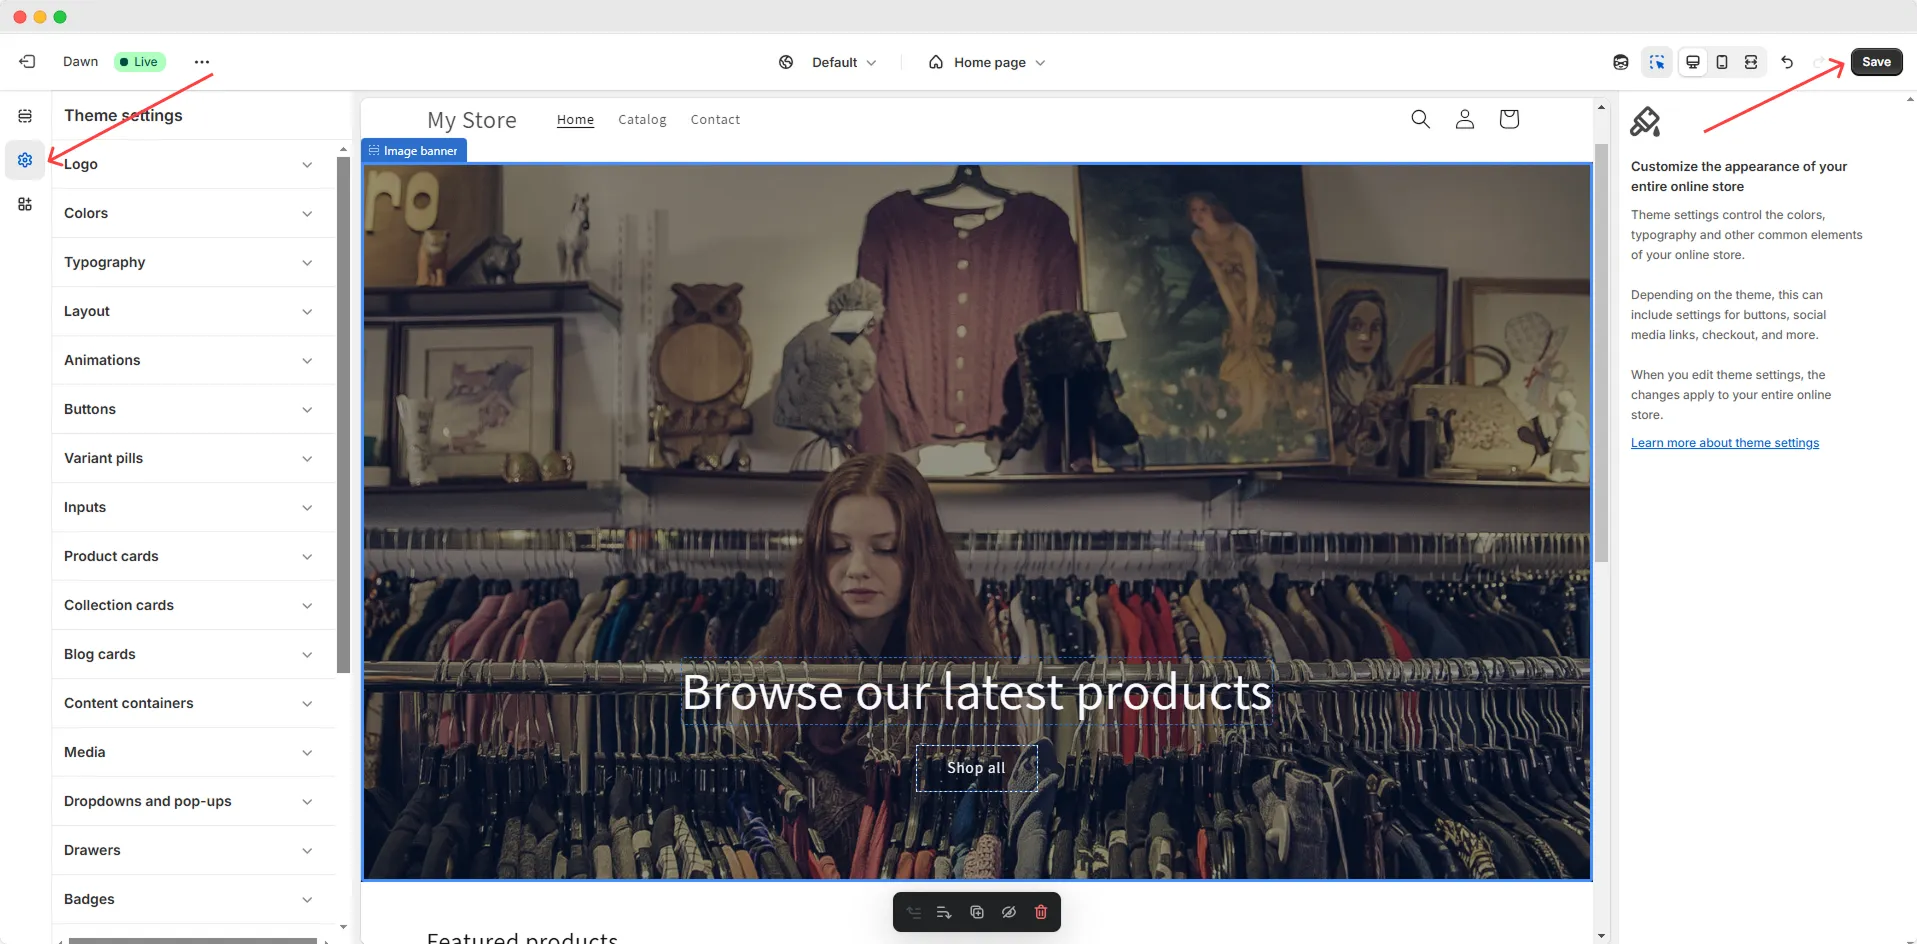This screenshot has height=944, width=1917.
Task: Toggle the element inspector selection mode
Action: click(1657, 61)
